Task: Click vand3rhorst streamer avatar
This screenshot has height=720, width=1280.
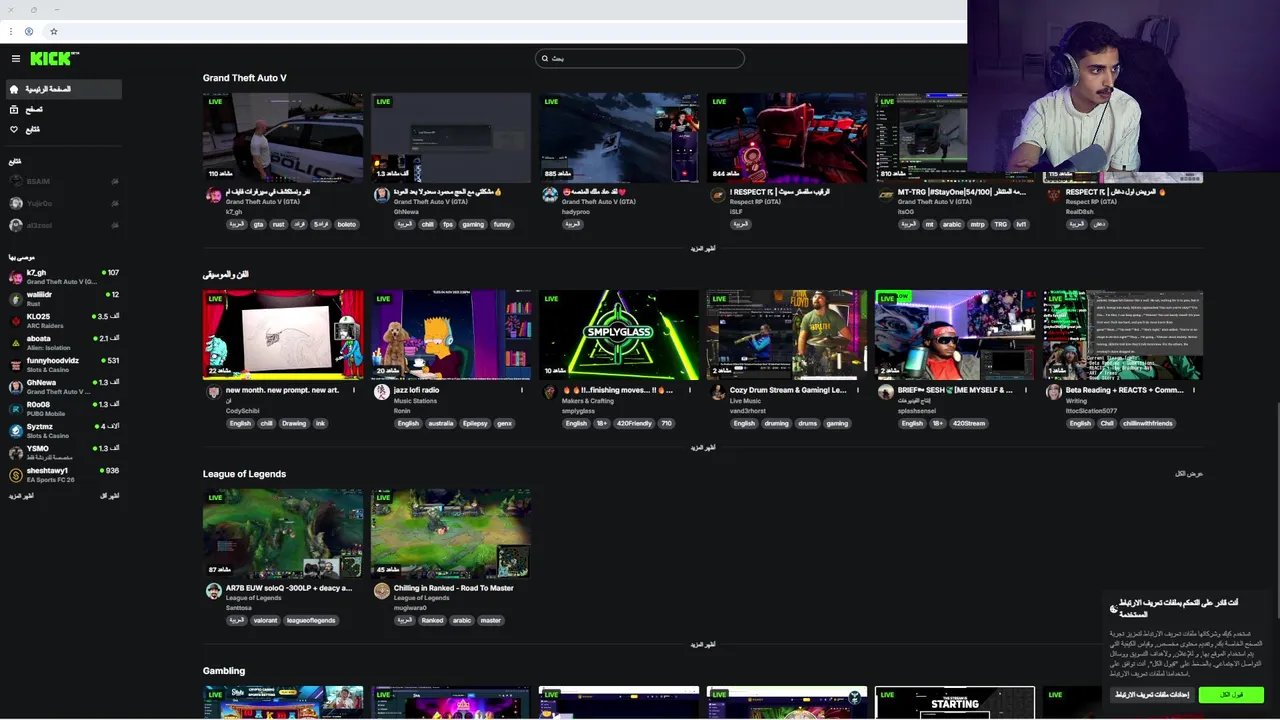Action: tap(717, 393)
